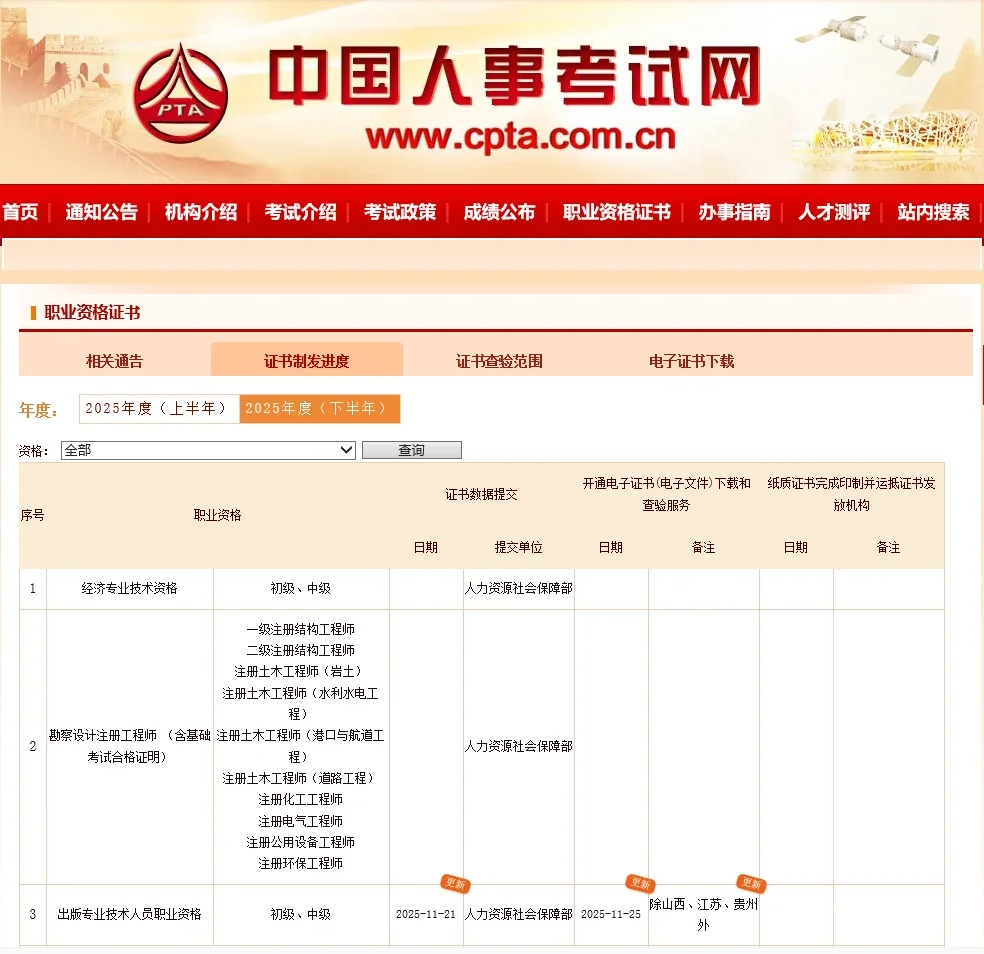
Task: Select the 2025年度（上半年）option
Action: tap(158, 409)
